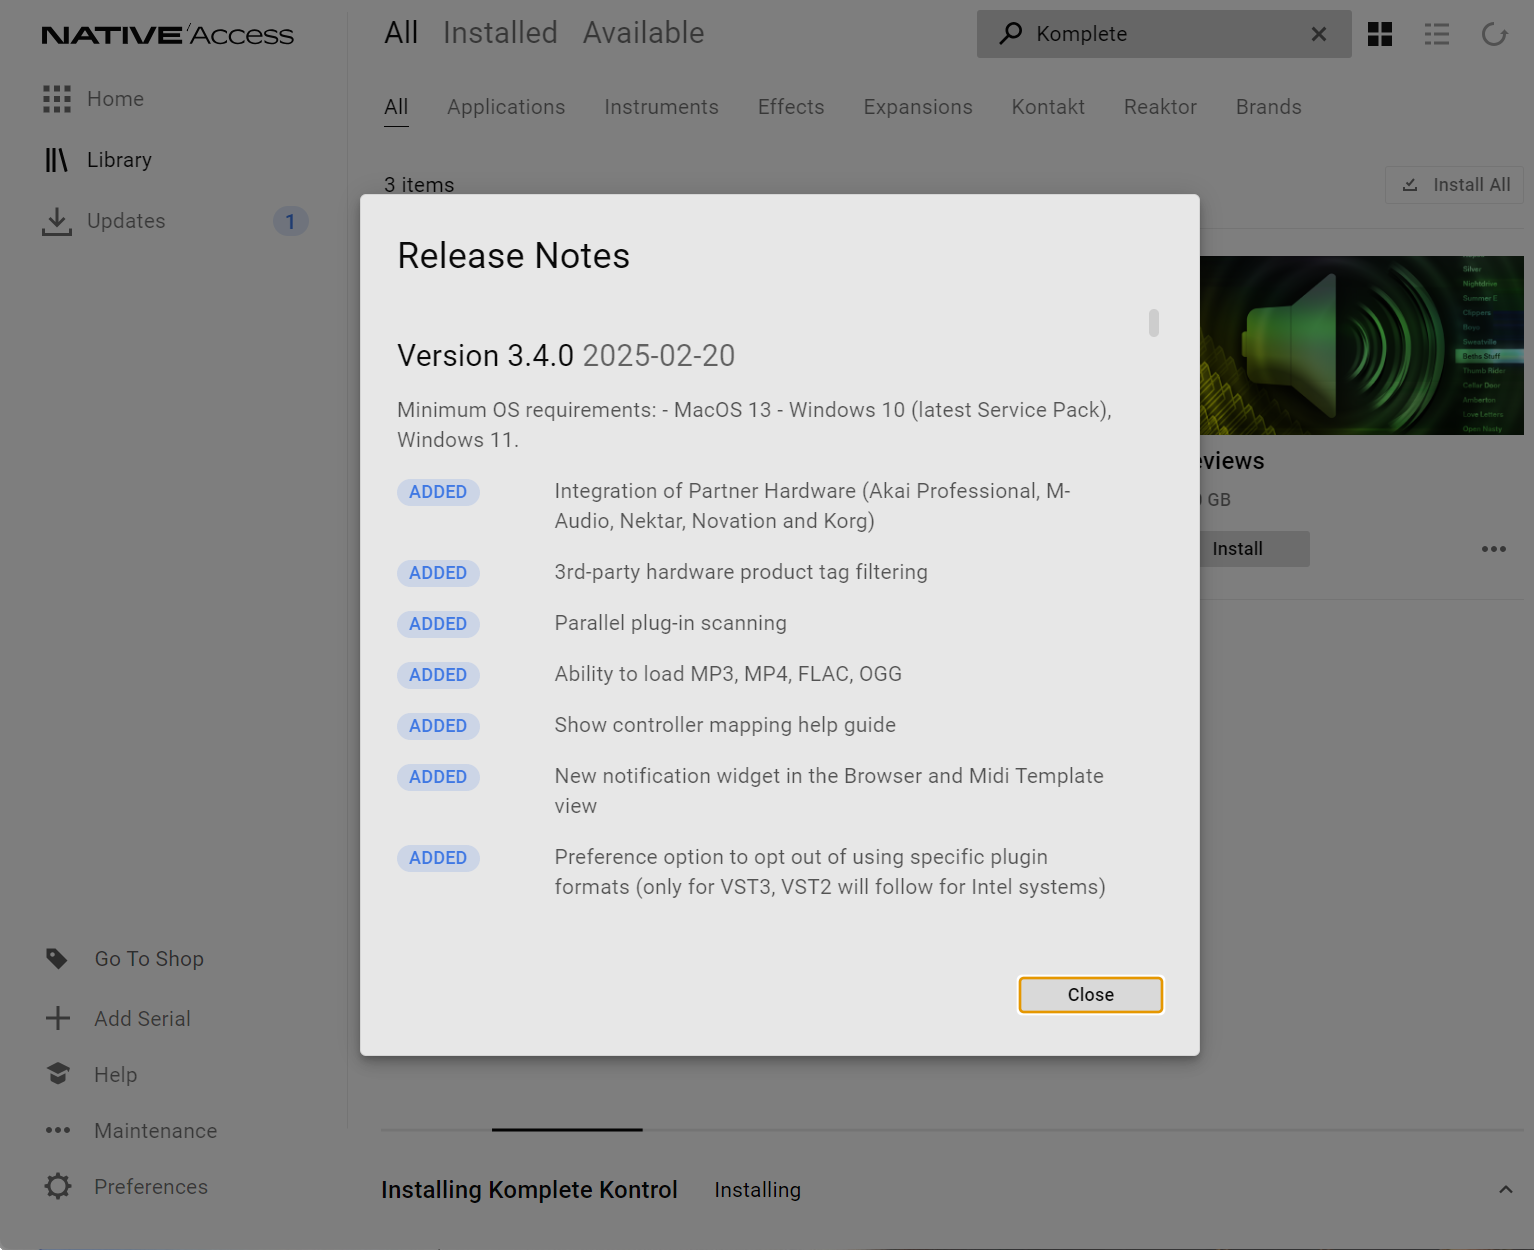
Task: Switch to grid view layout
Action: 1380,34
